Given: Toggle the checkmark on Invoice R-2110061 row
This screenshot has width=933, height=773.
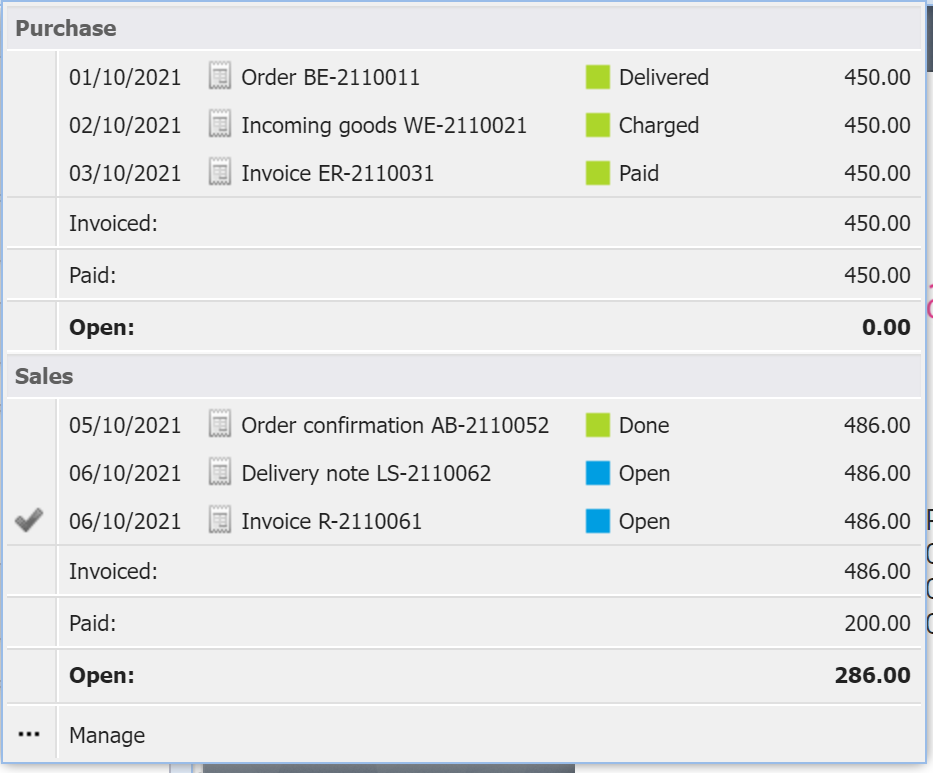Looking at the screenshot, I should tap(29, 520).
